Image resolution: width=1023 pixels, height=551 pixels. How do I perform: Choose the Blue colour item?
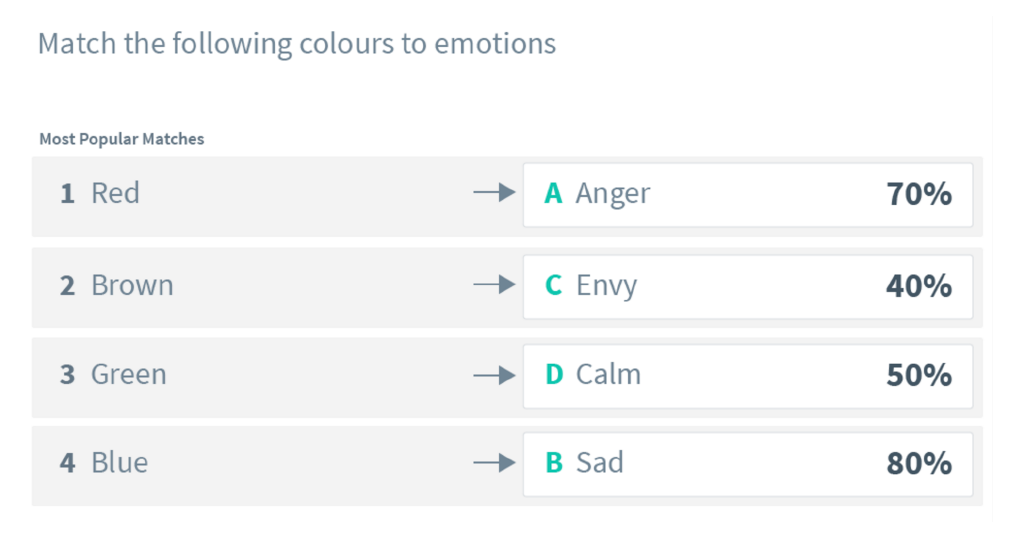[x=507, y=466]
